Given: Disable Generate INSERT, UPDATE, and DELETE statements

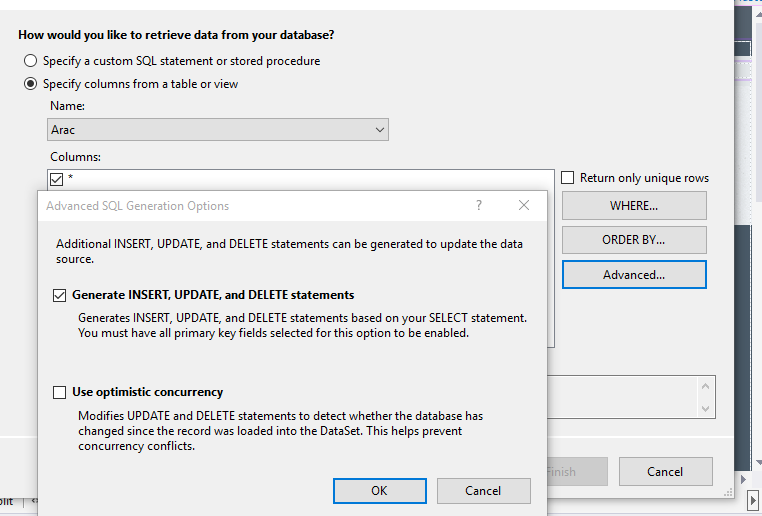Looking at the screenshot, I should click(x=60, y=296).
